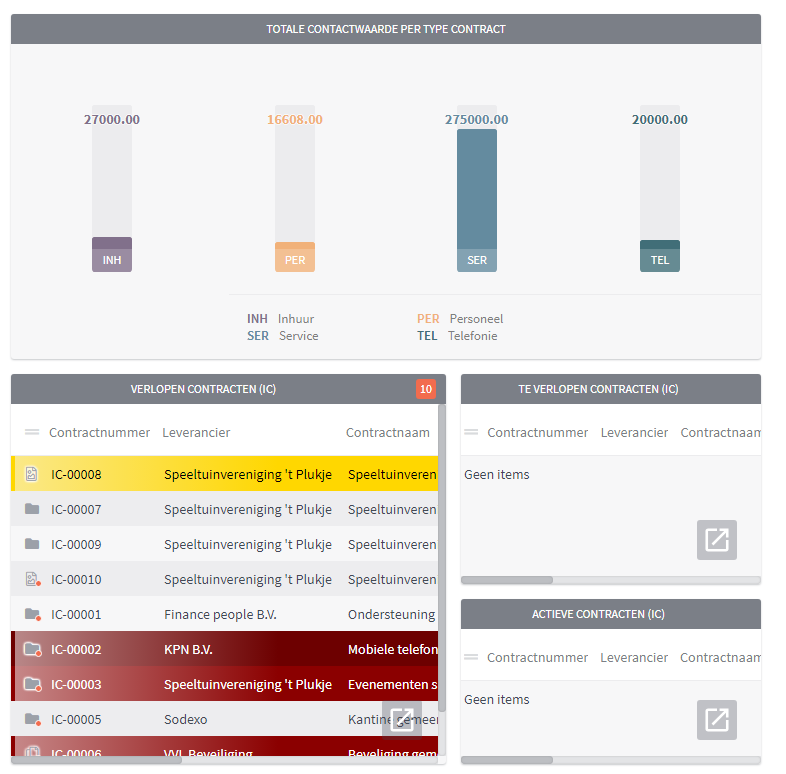Open Te Verlopen Contracten in new window

pos(716,540)
